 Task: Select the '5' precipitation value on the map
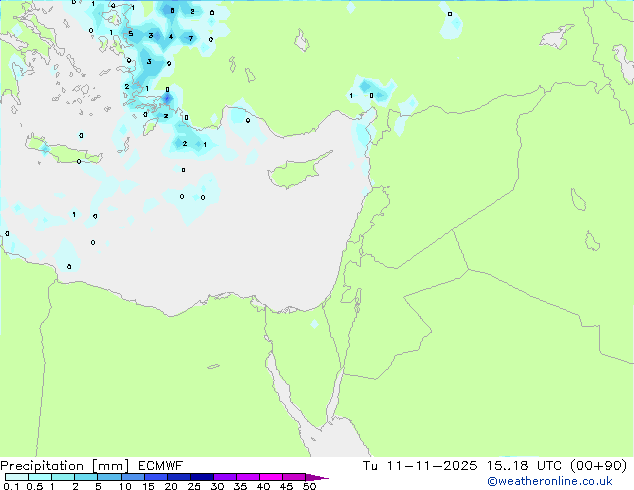131,34
